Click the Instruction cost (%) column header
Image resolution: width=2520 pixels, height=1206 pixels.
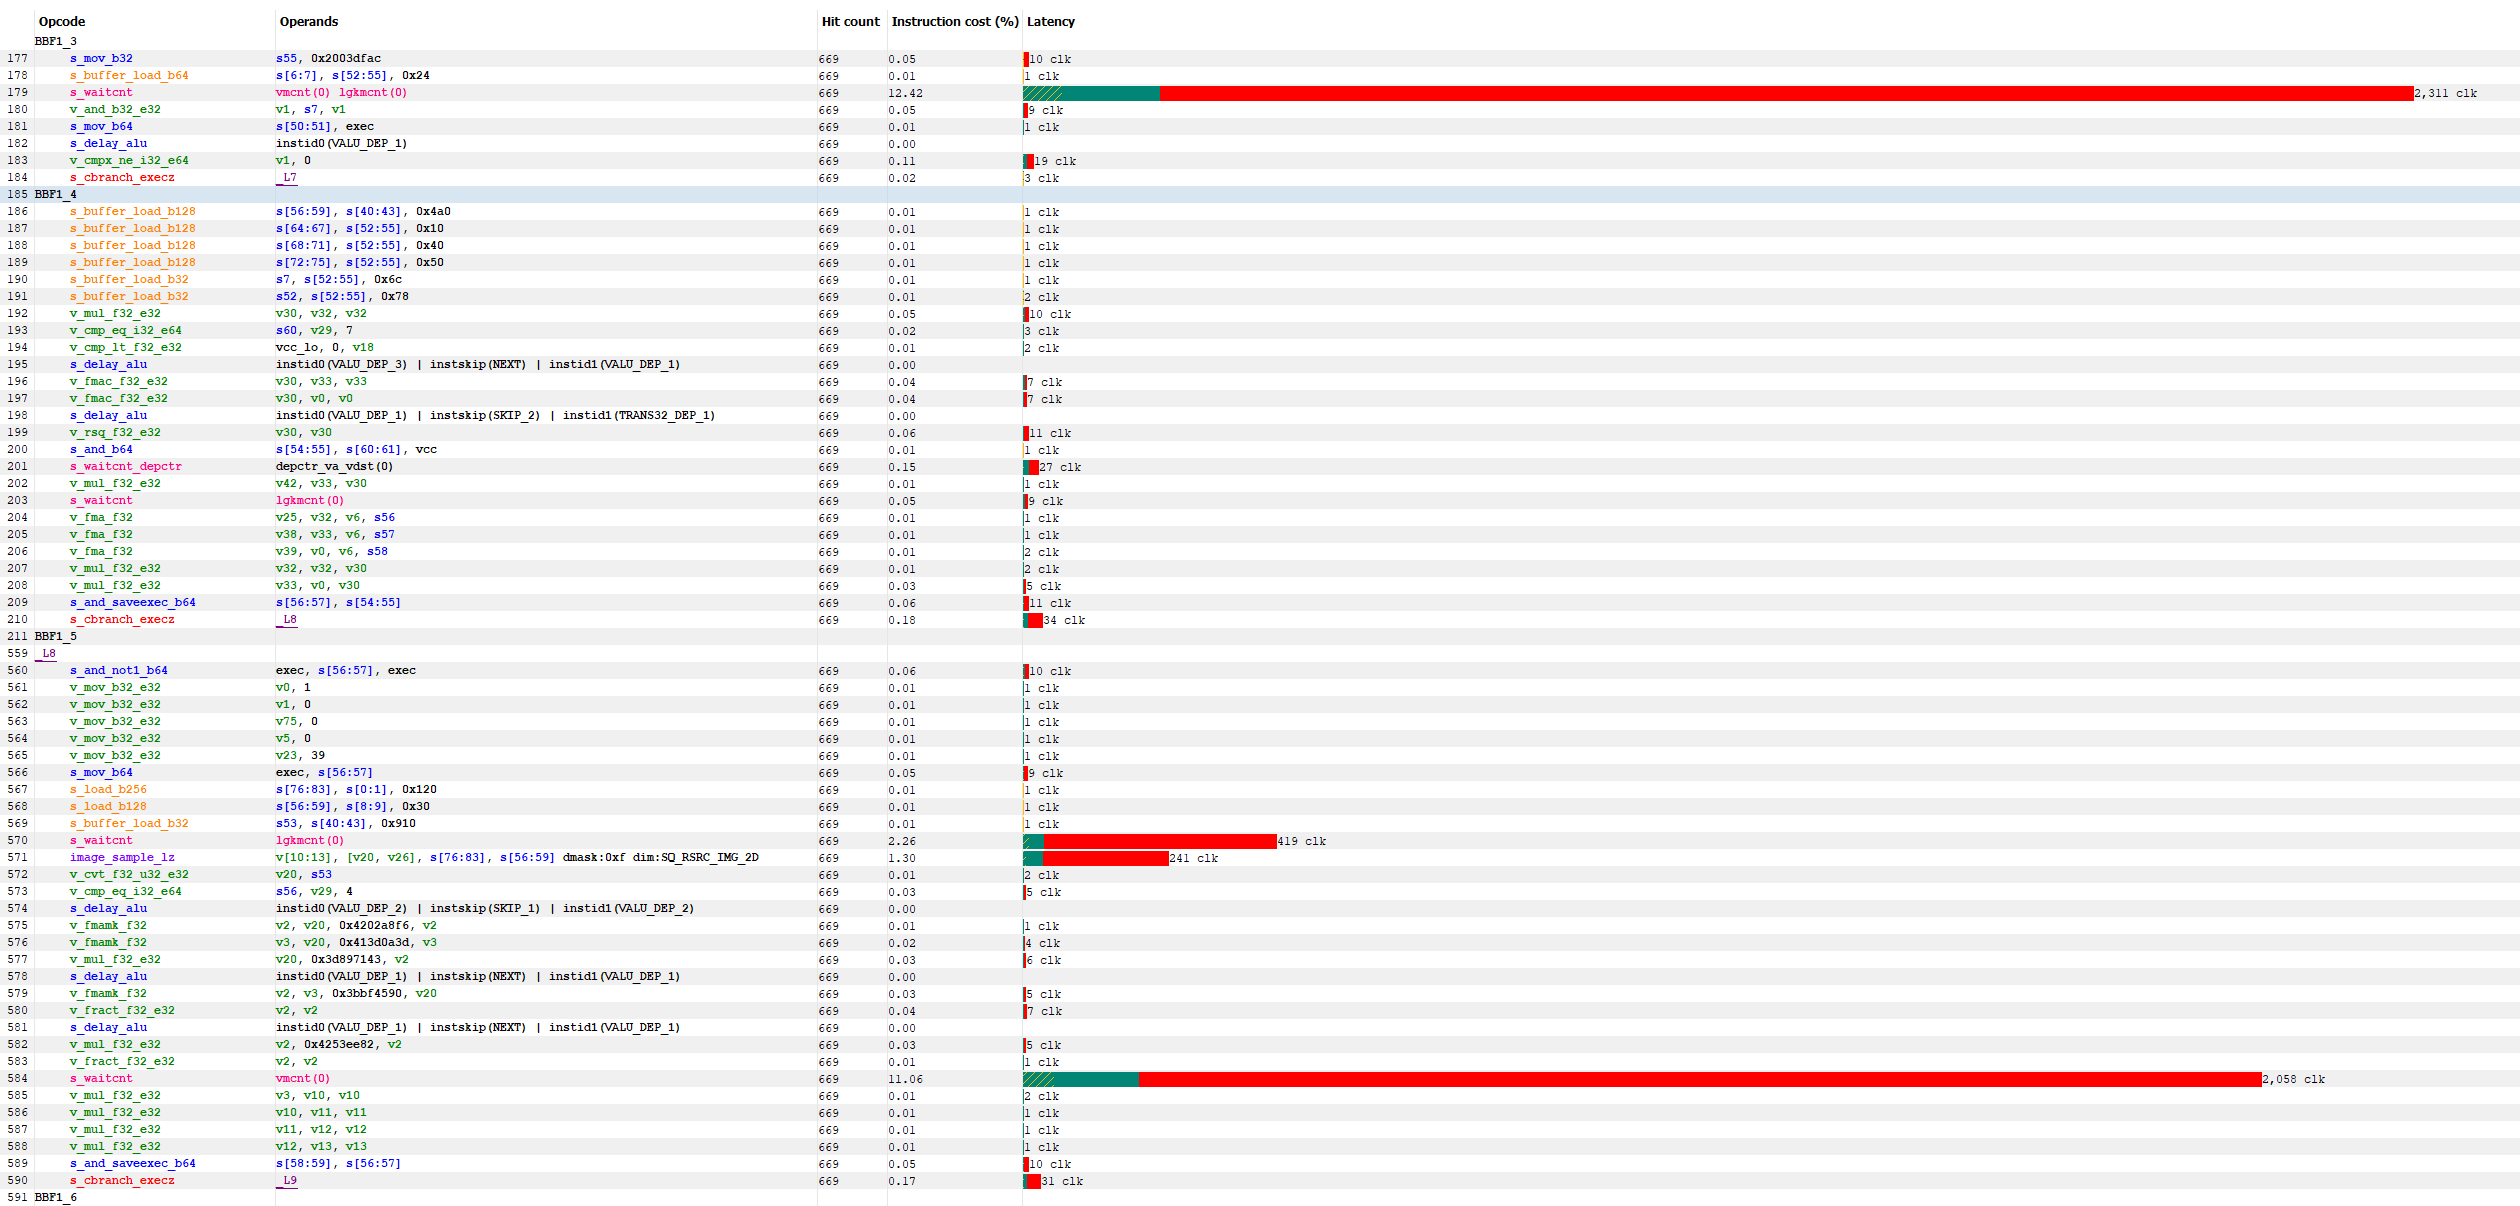tap(954, 21)
